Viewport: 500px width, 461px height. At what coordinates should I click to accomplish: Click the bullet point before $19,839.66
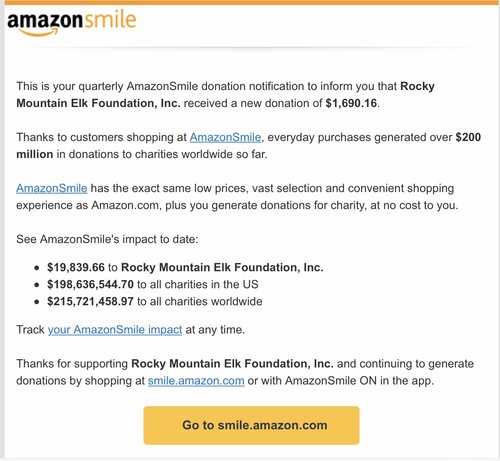(37, 268)
